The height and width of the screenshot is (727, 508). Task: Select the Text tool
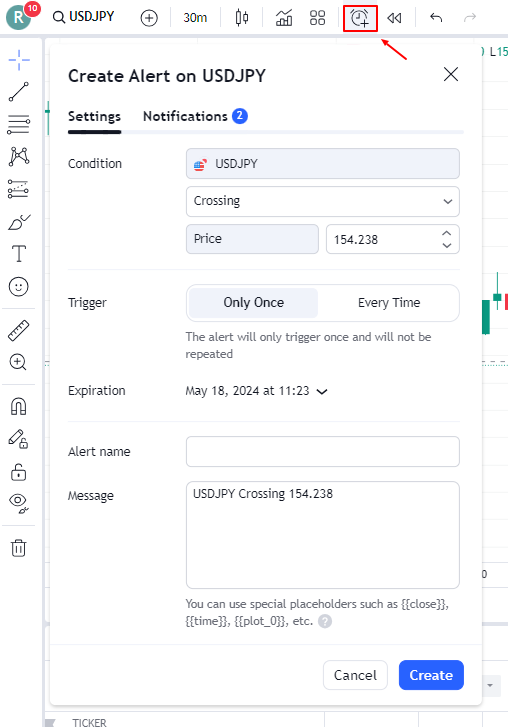coord(19,254)
